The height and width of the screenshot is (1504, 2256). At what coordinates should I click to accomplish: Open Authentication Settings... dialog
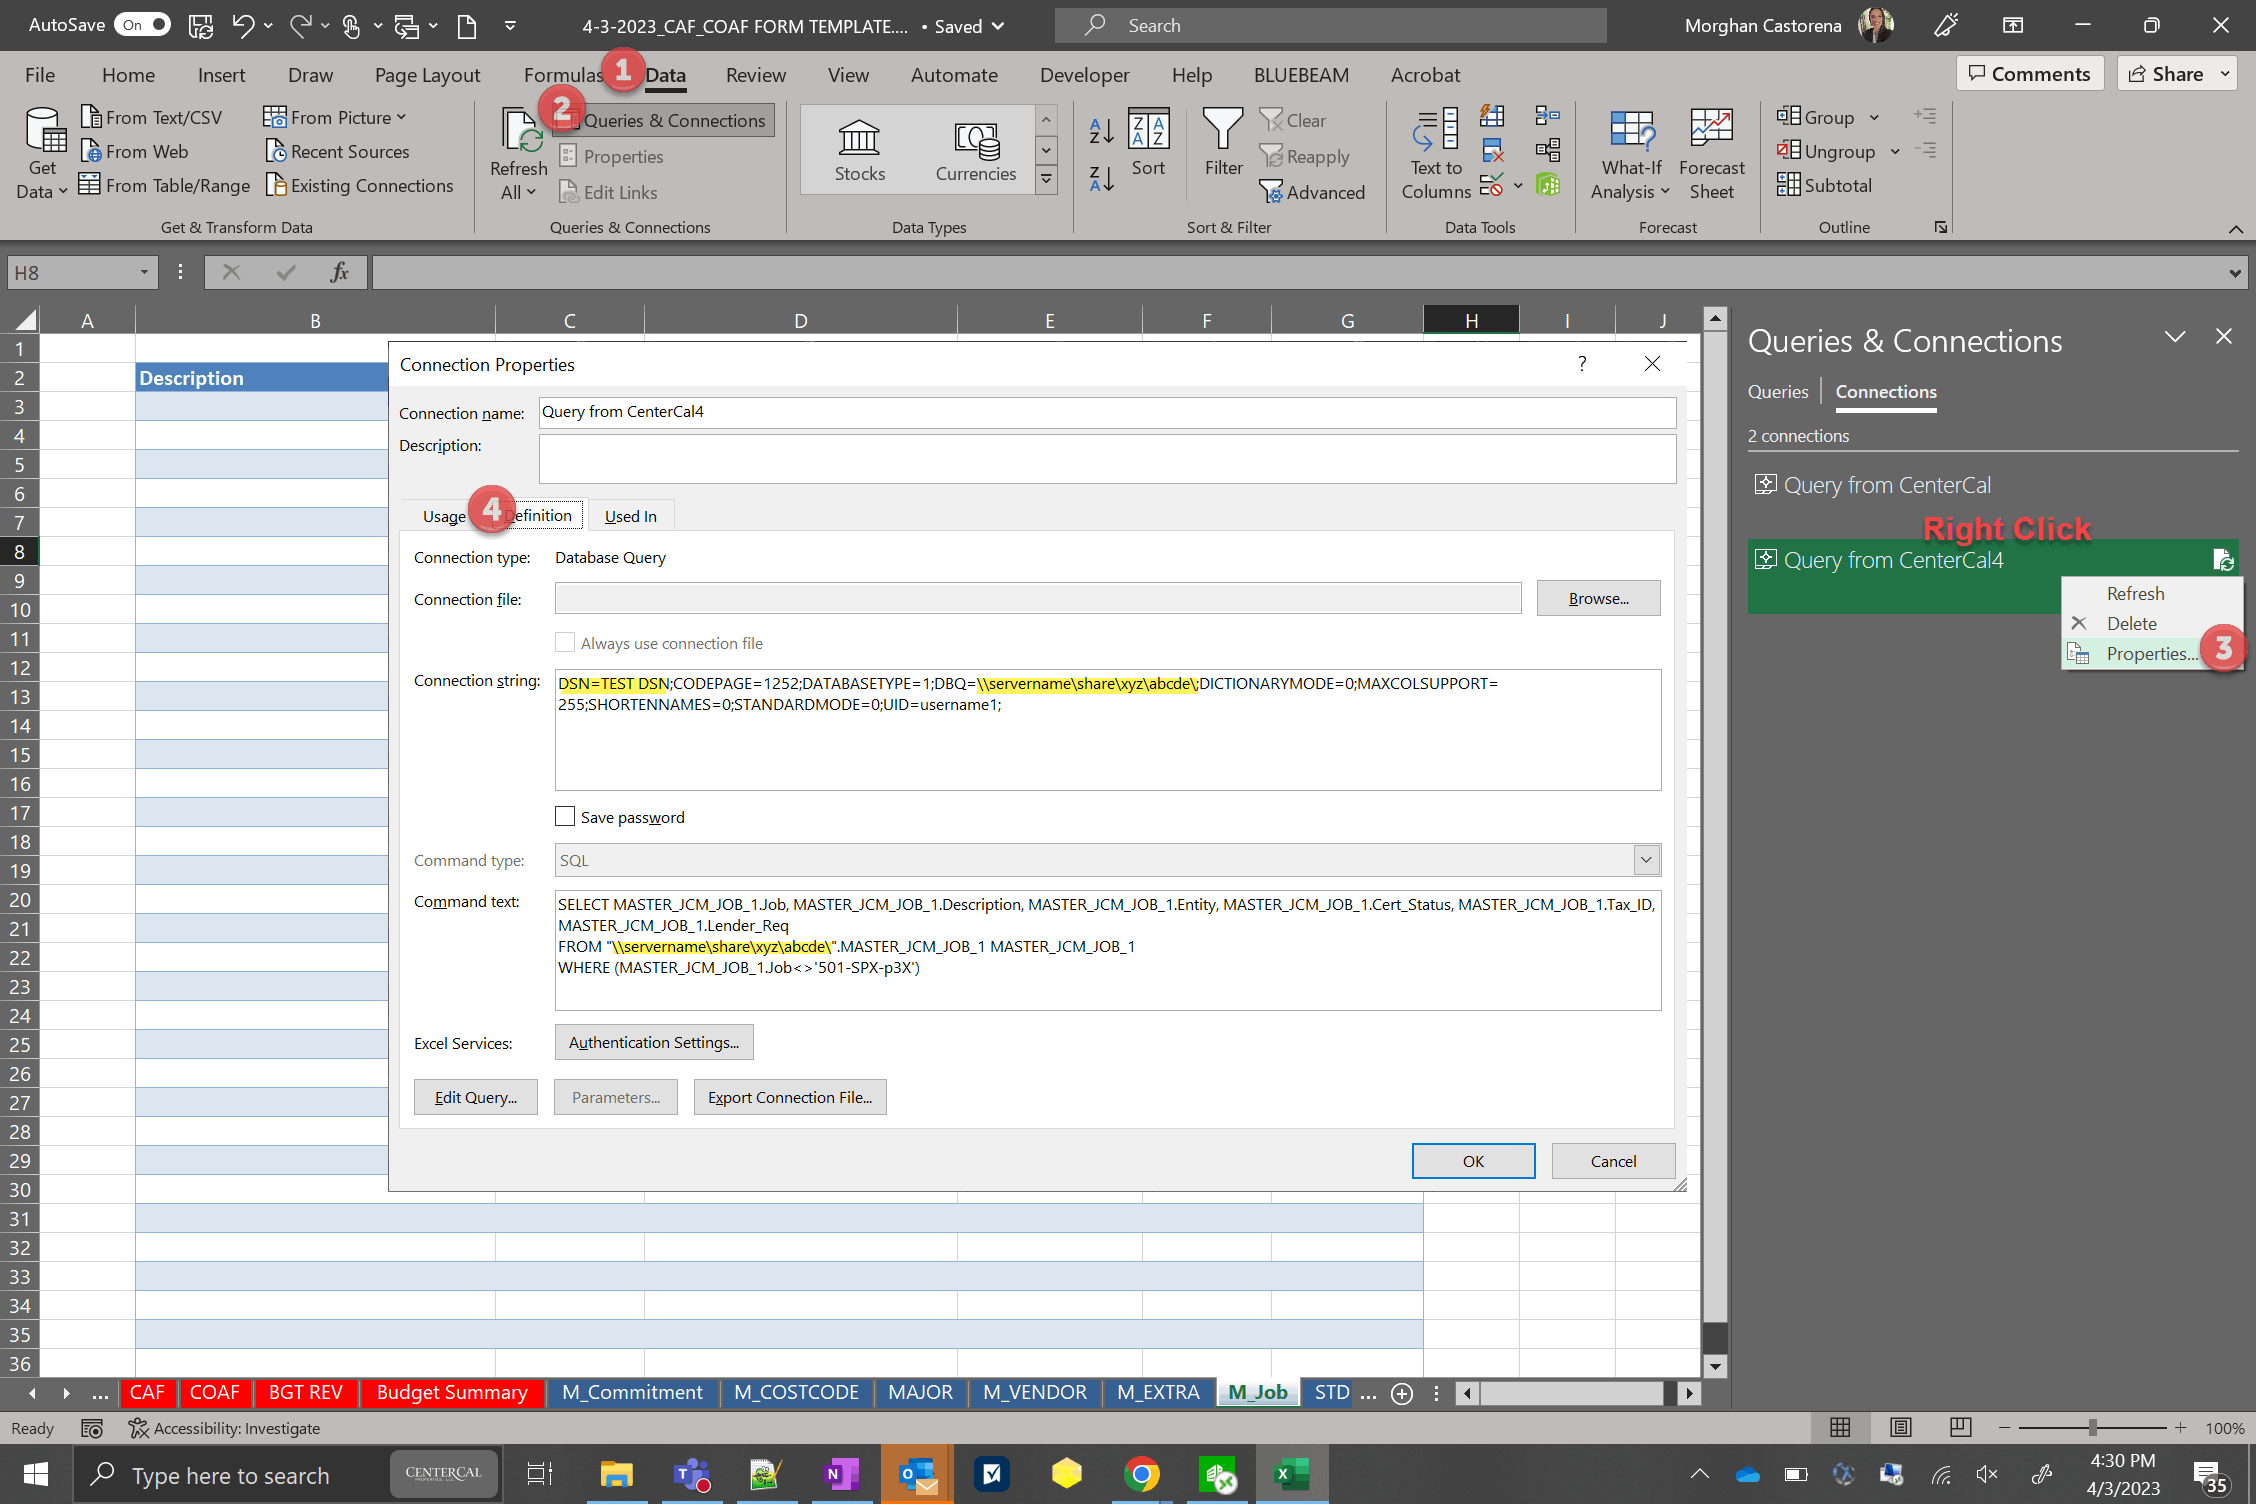coord(653,1042)
